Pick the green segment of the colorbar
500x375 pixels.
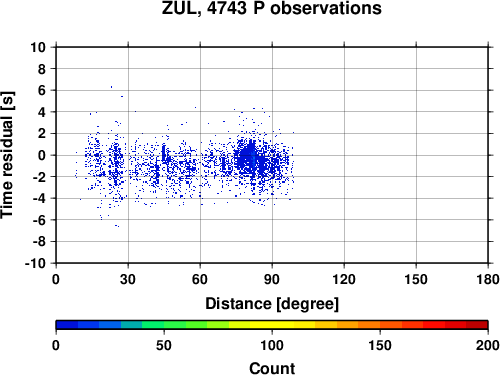point(175,325)
